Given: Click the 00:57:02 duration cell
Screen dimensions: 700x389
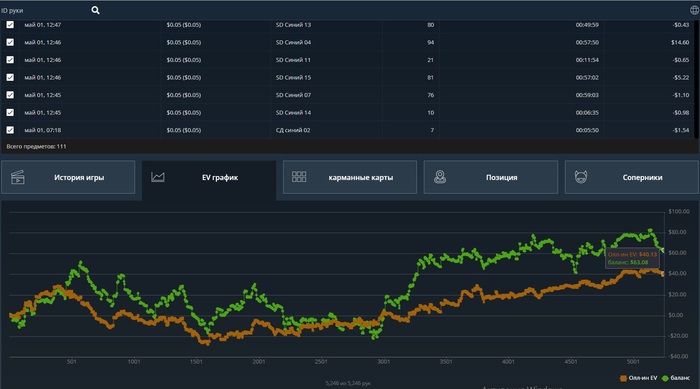Looking at the screenshot, I should point(587,77).
